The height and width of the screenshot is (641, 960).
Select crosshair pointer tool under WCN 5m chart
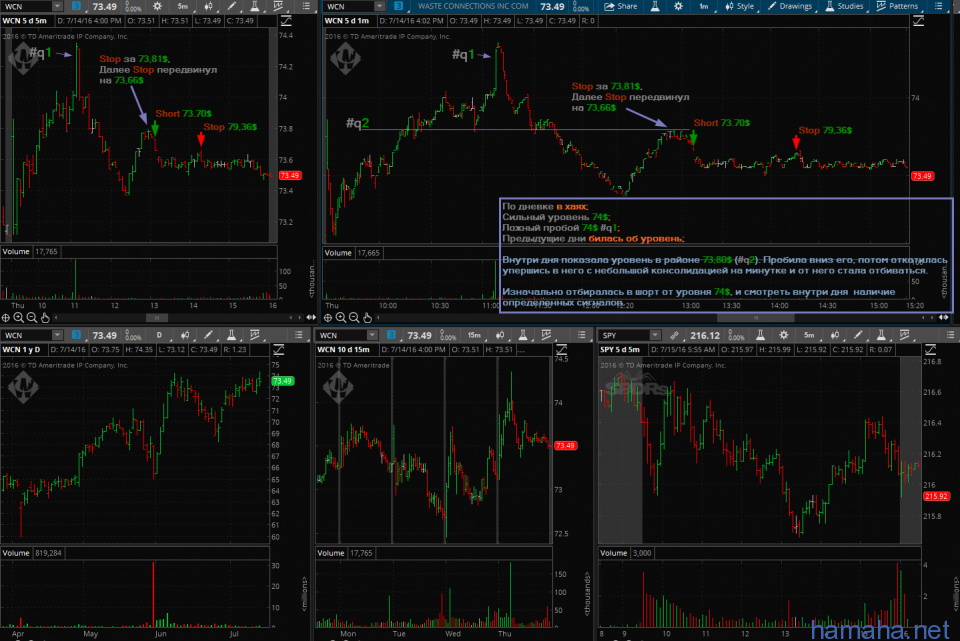(x=6, y=317)
